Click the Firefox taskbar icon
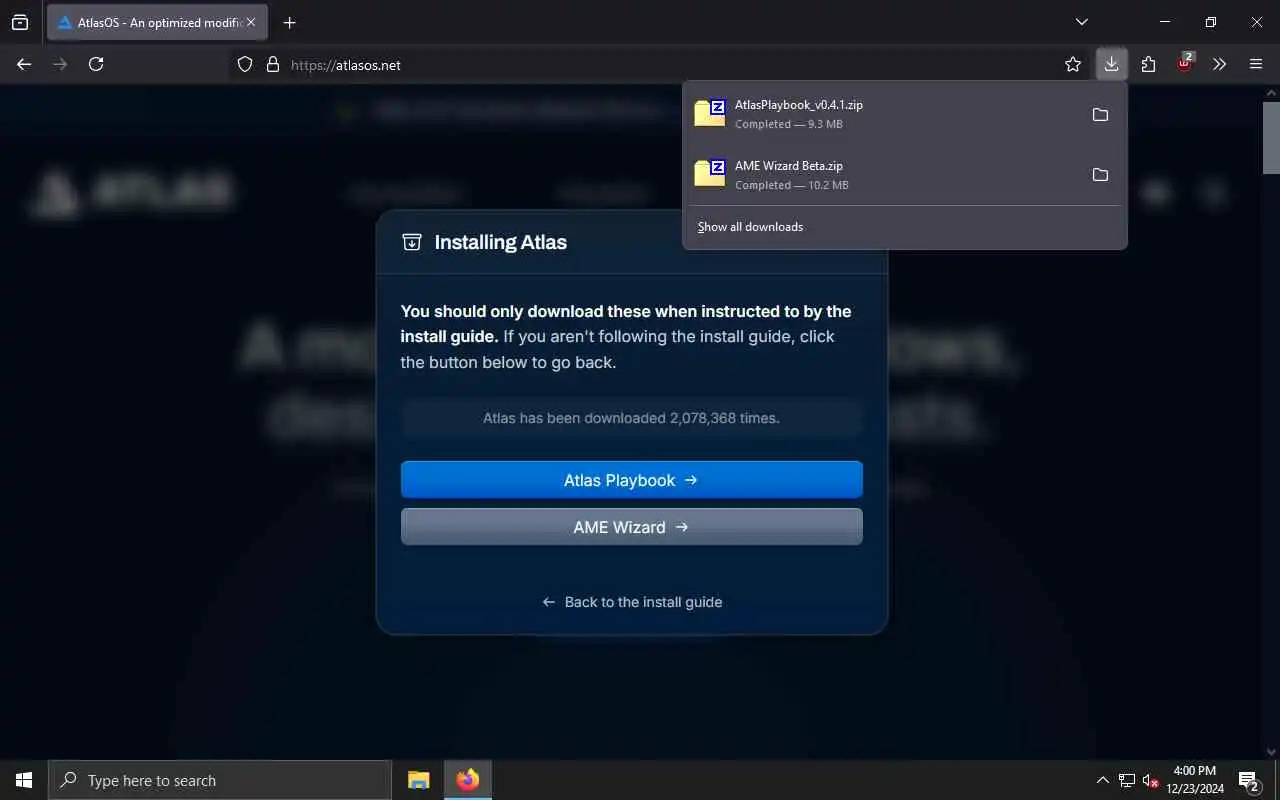This screenshot has height=800, width=1280. pos(468,780)
